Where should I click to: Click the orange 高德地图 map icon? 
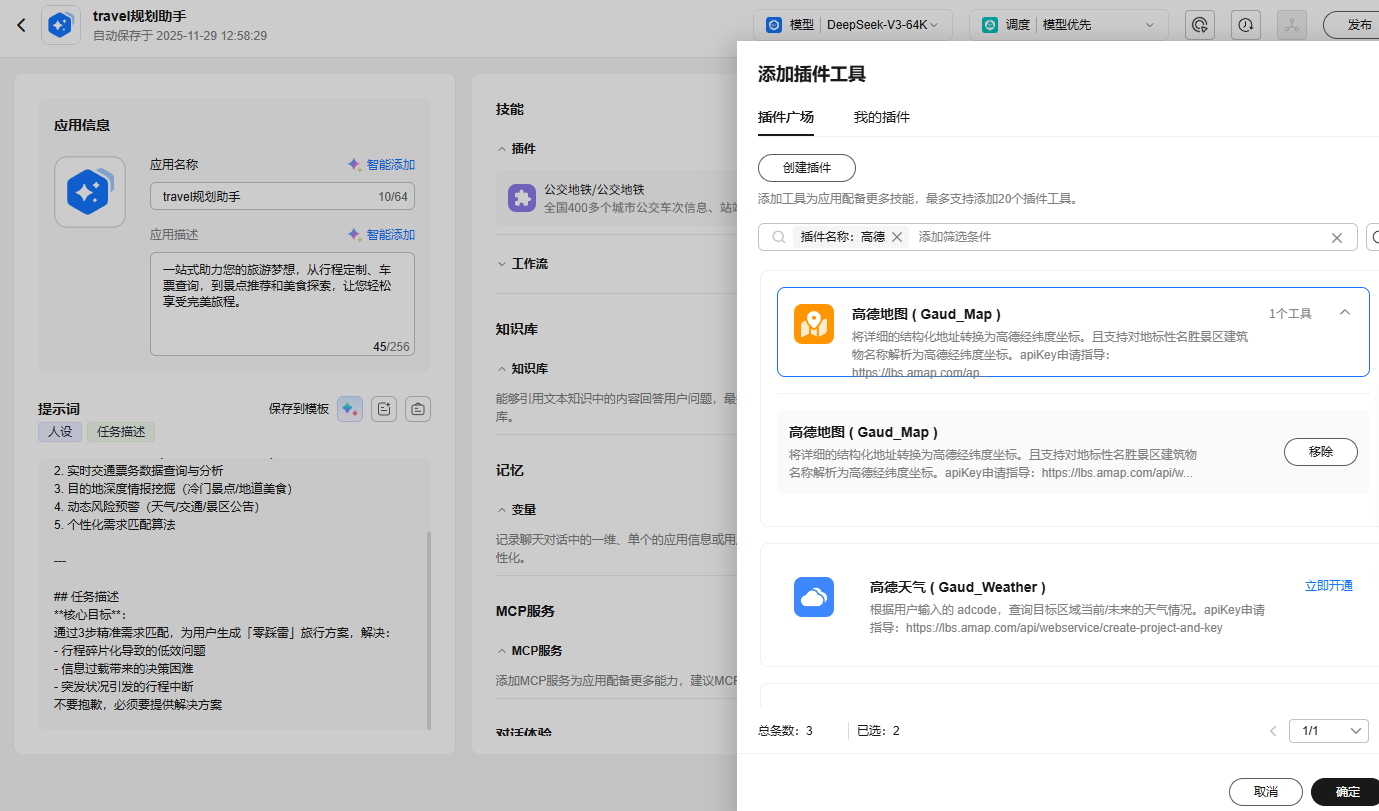tap(814, 324)
